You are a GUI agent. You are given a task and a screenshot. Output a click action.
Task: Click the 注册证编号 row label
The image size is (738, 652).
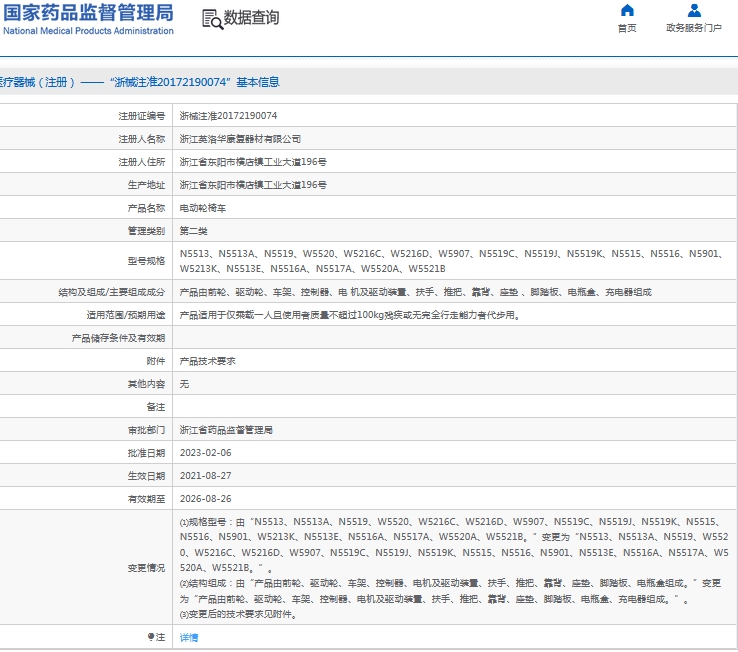tap(142, 116)
